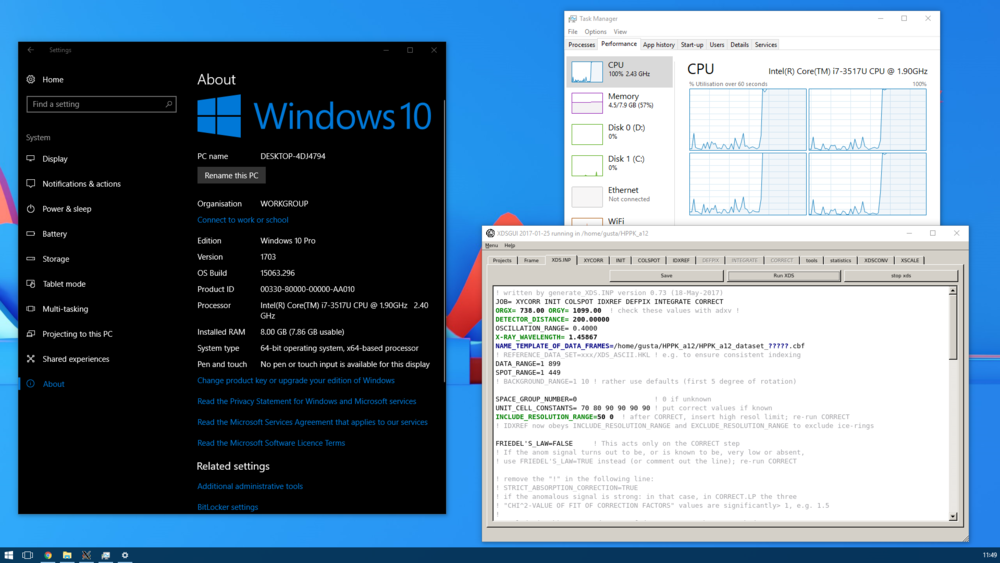Click the Battery icon in sidebar
The image size is (1000, 563).
pos(31,234)
